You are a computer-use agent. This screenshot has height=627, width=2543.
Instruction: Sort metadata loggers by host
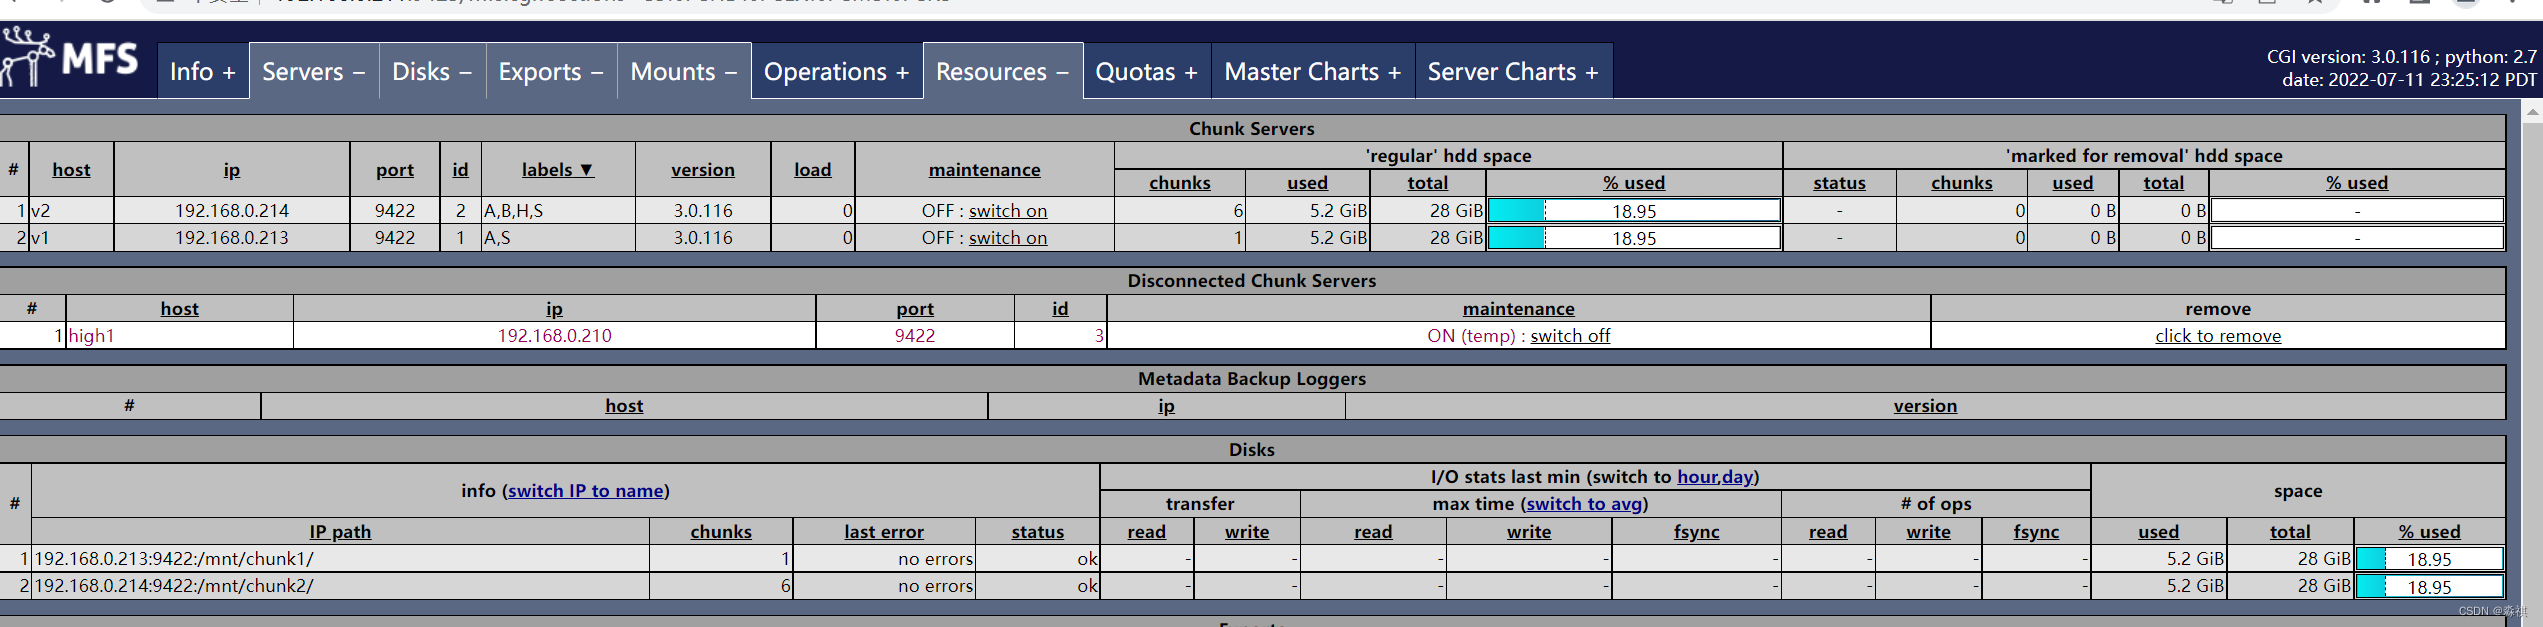click(624, 406)
